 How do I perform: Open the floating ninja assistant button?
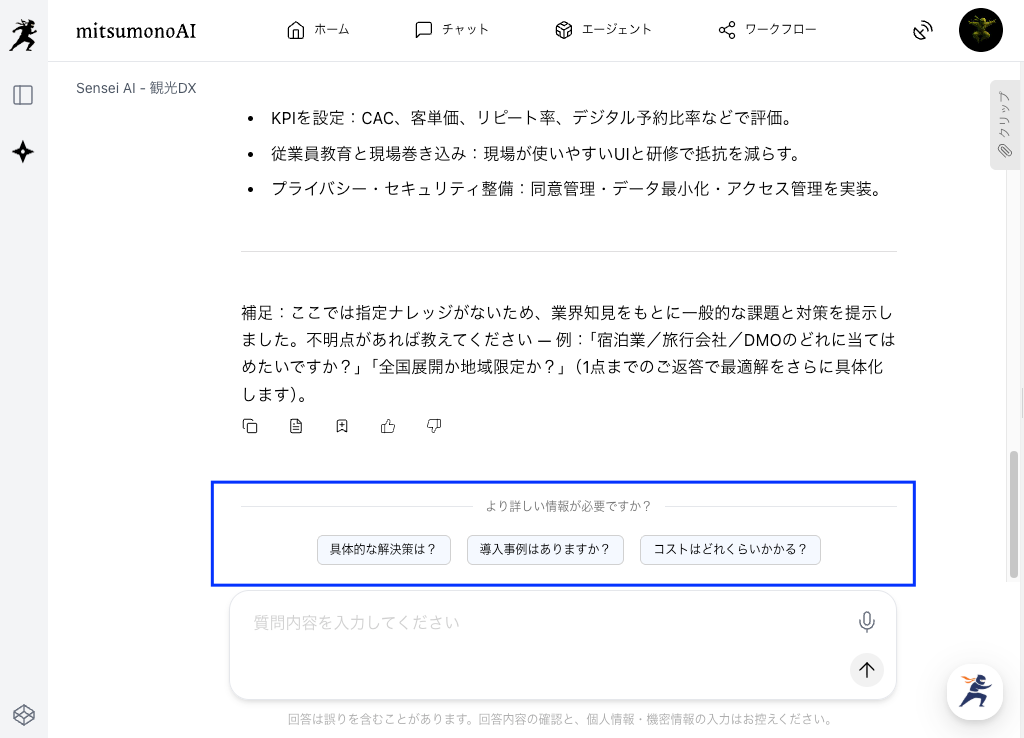974,692
